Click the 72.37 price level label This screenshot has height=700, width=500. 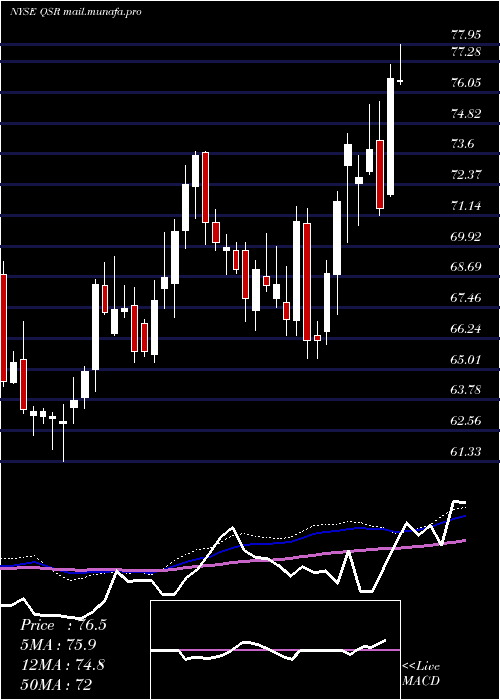(x=468, y=175)
